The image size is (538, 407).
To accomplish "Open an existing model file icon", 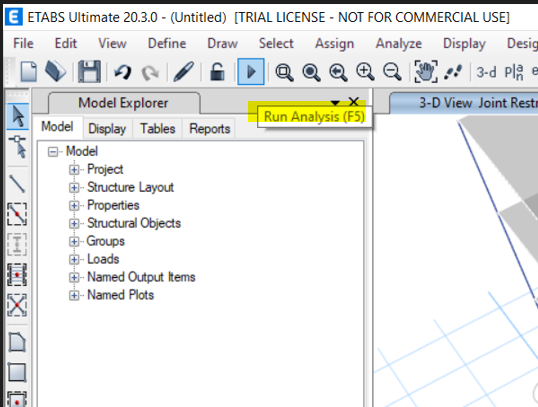I will (56, 71).
